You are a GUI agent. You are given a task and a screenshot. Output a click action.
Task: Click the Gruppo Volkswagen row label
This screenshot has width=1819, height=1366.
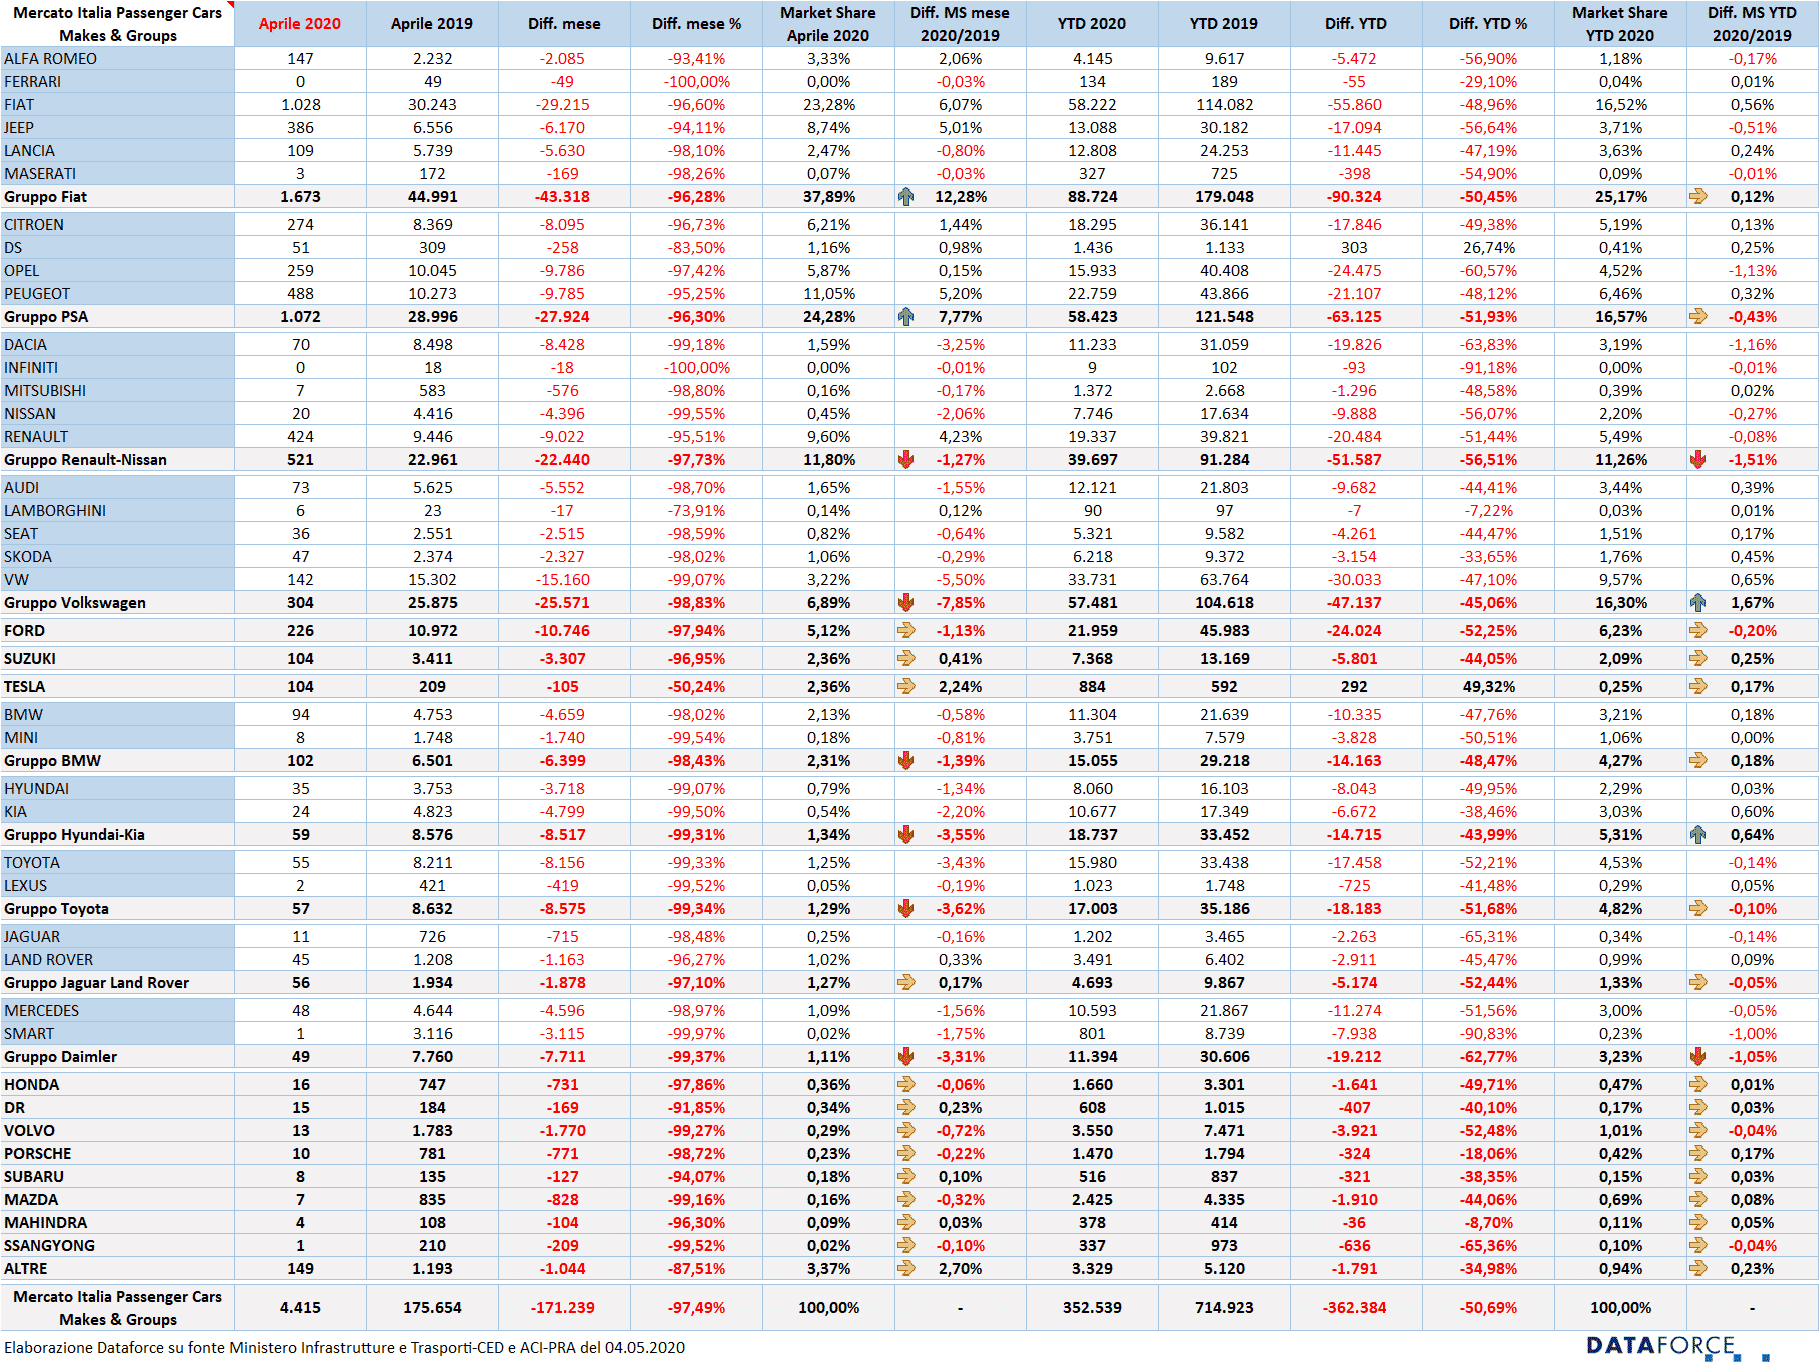[75, 603]
